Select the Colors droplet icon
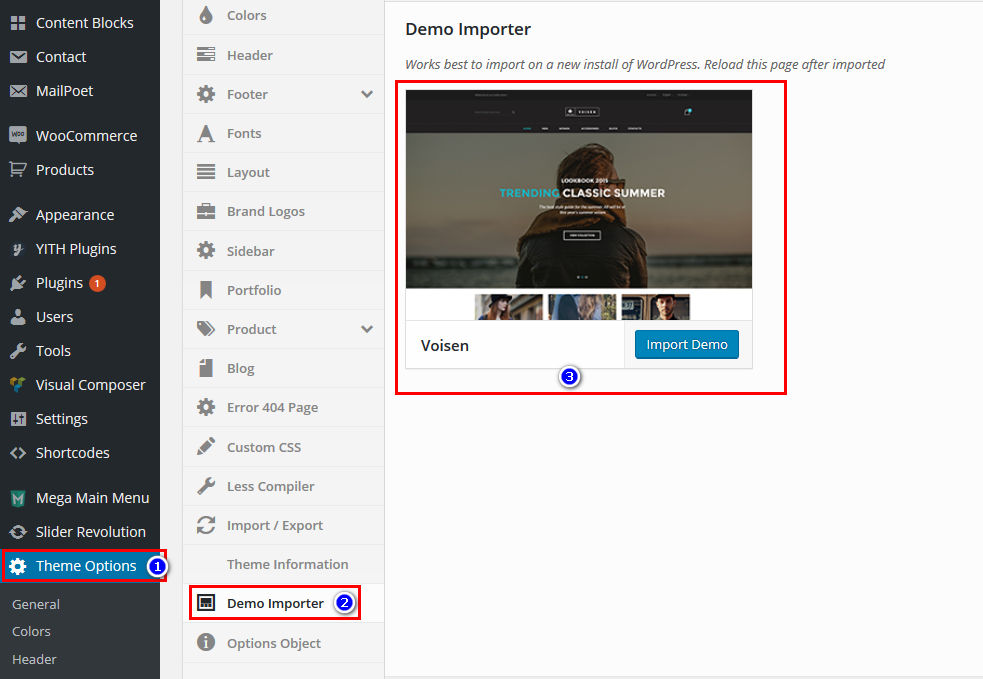The height and width of the screenshot is (679, 983). 207,16
